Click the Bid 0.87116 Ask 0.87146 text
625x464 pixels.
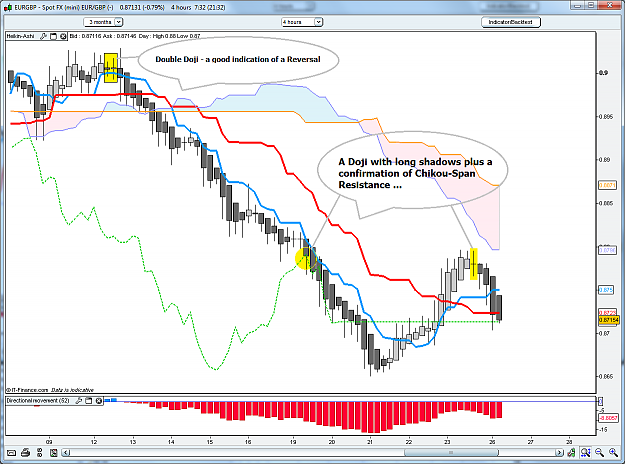tap(103, 36)
